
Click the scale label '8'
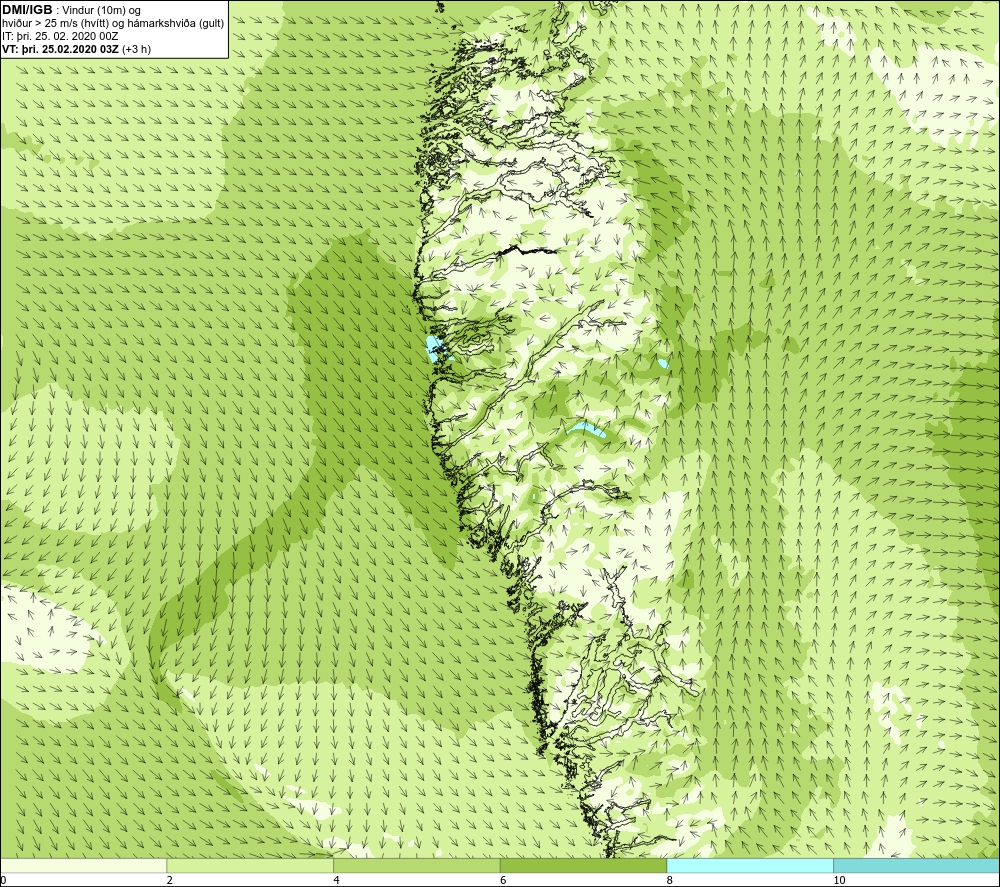click(669, 880)
